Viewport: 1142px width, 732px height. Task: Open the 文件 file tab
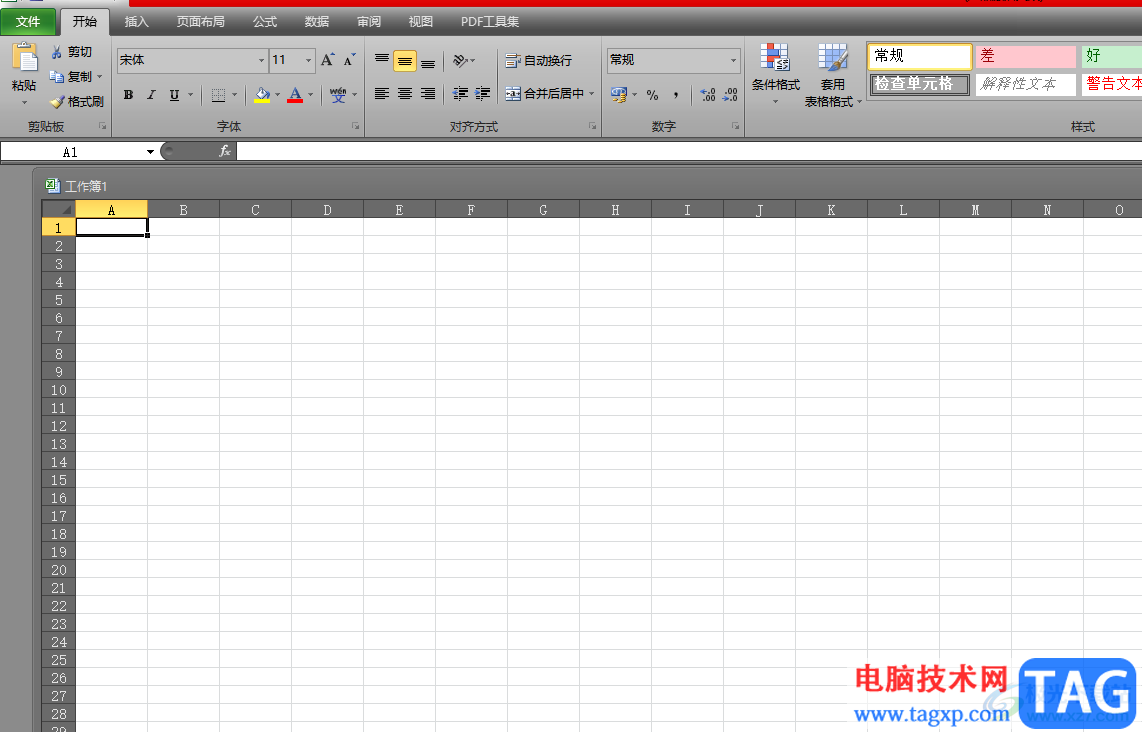[x=28, y=22]
